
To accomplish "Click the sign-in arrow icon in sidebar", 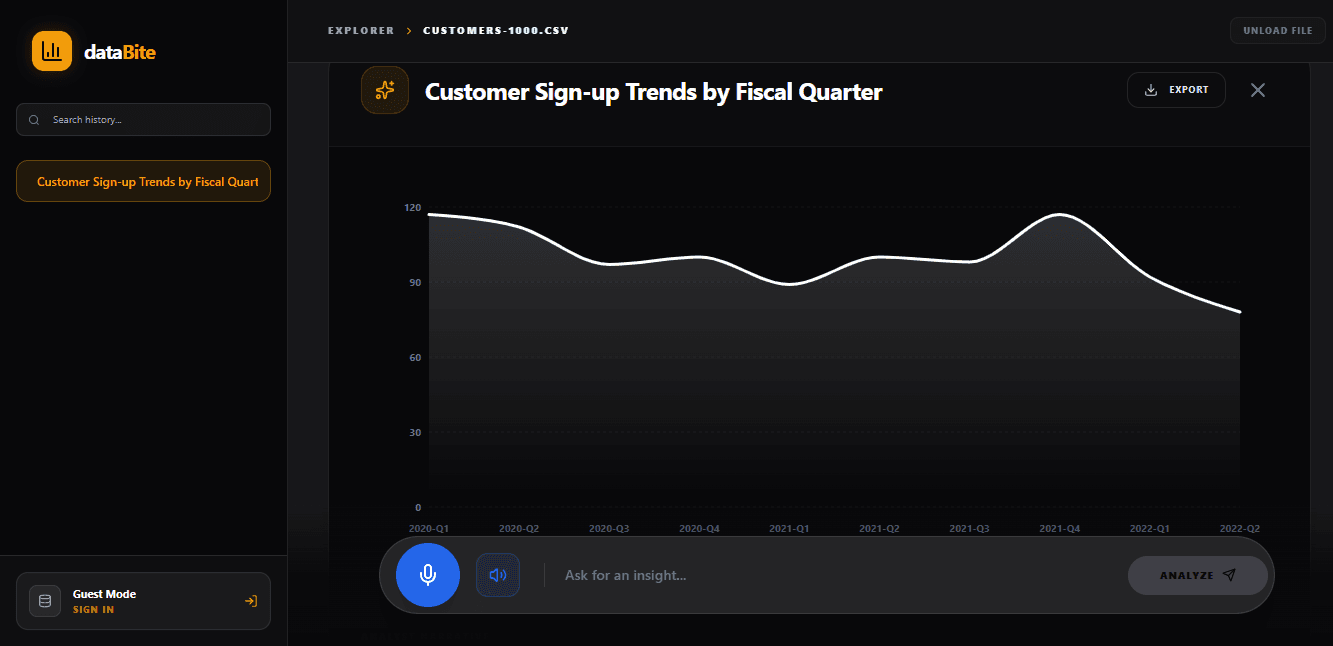I will coord(251,601).
